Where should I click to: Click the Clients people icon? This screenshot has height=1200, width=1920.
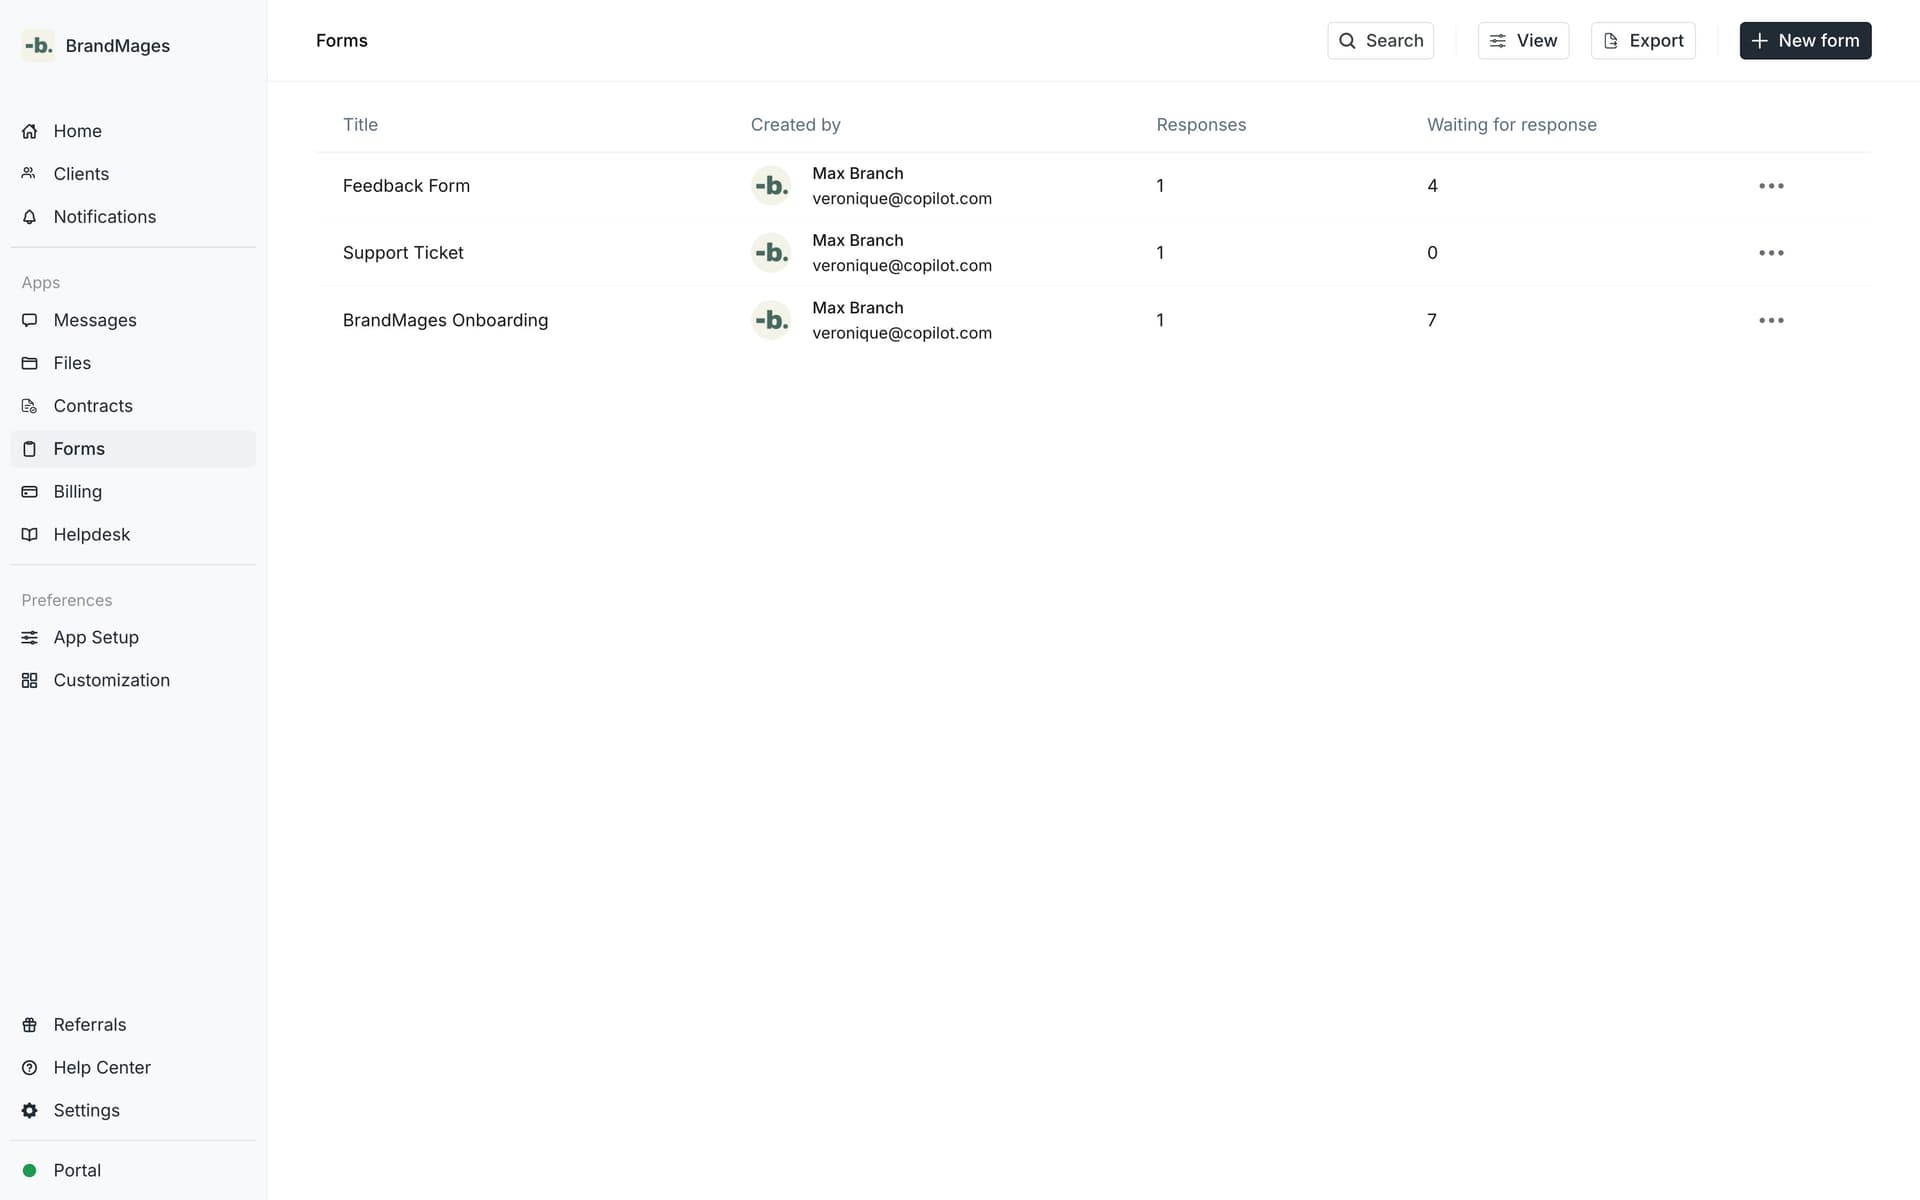(x=30, y=174)
